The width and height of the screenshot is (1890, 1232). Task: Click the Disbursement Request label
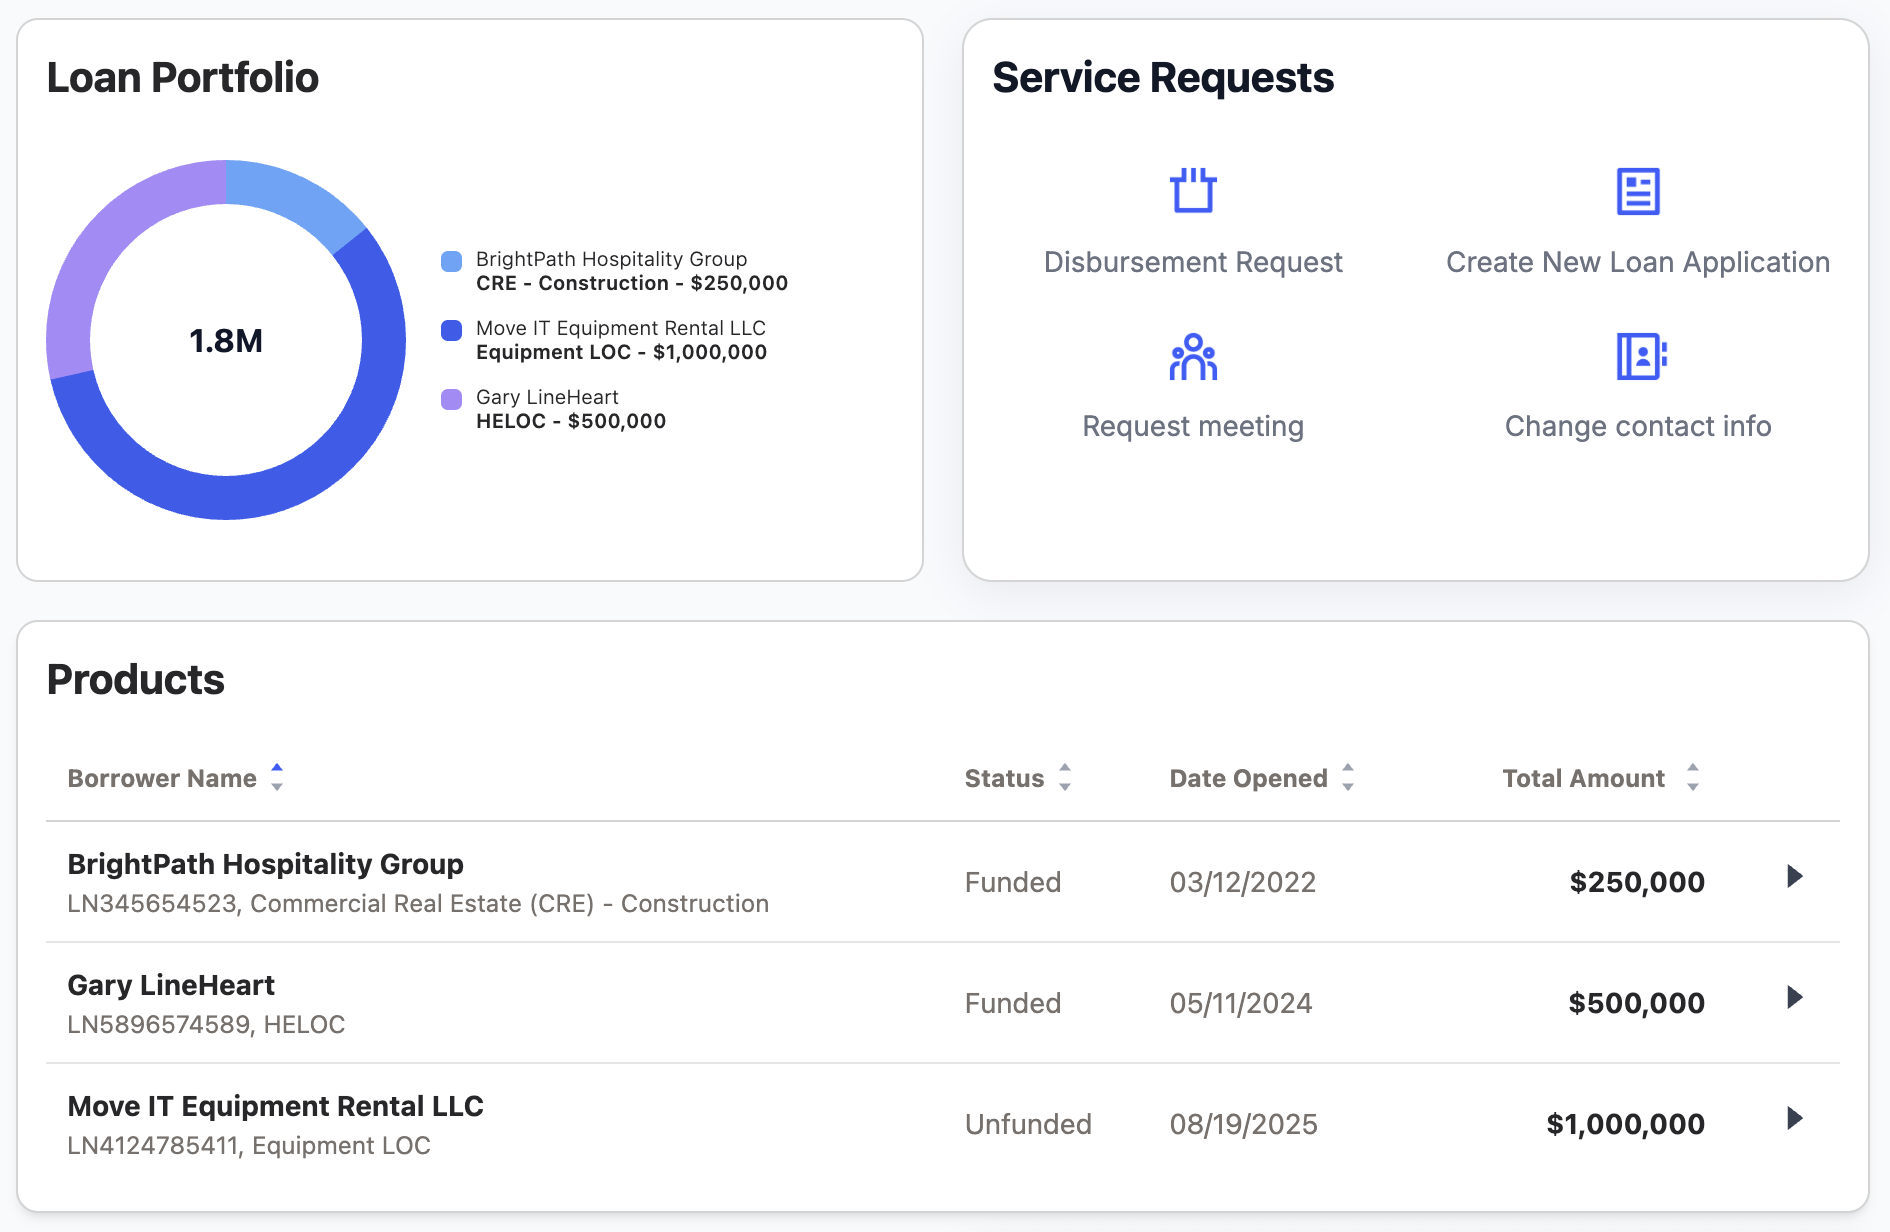point(1192,262)
